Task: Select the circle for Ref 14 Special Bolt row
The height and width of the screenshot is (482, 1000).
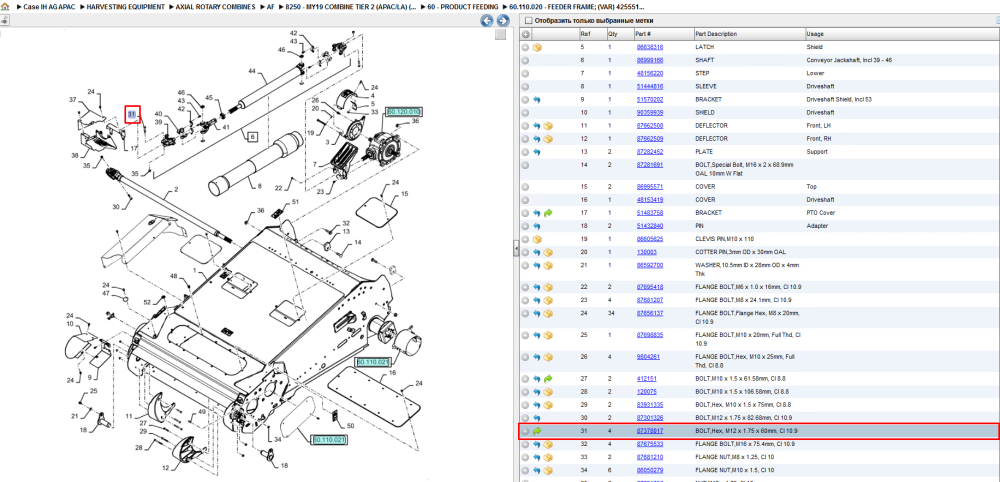Action: pyautogui.click(x=526, y=165)
